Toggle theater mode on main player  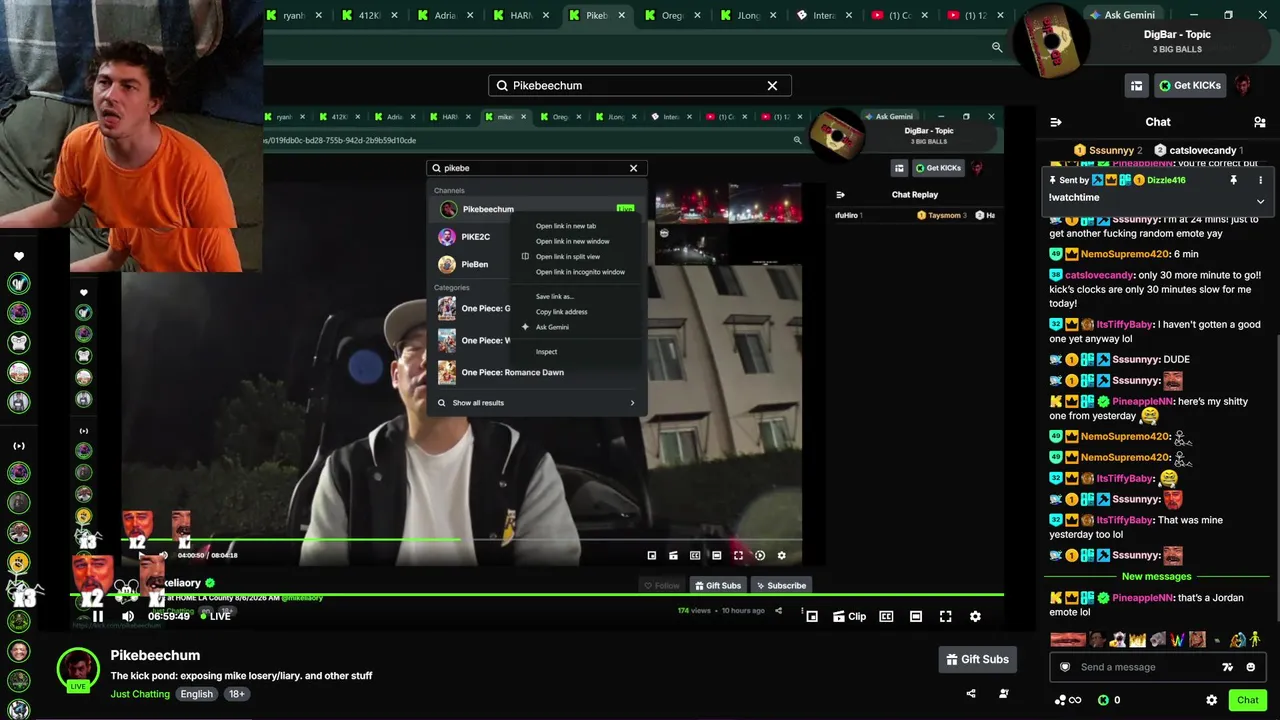[916, 617]
